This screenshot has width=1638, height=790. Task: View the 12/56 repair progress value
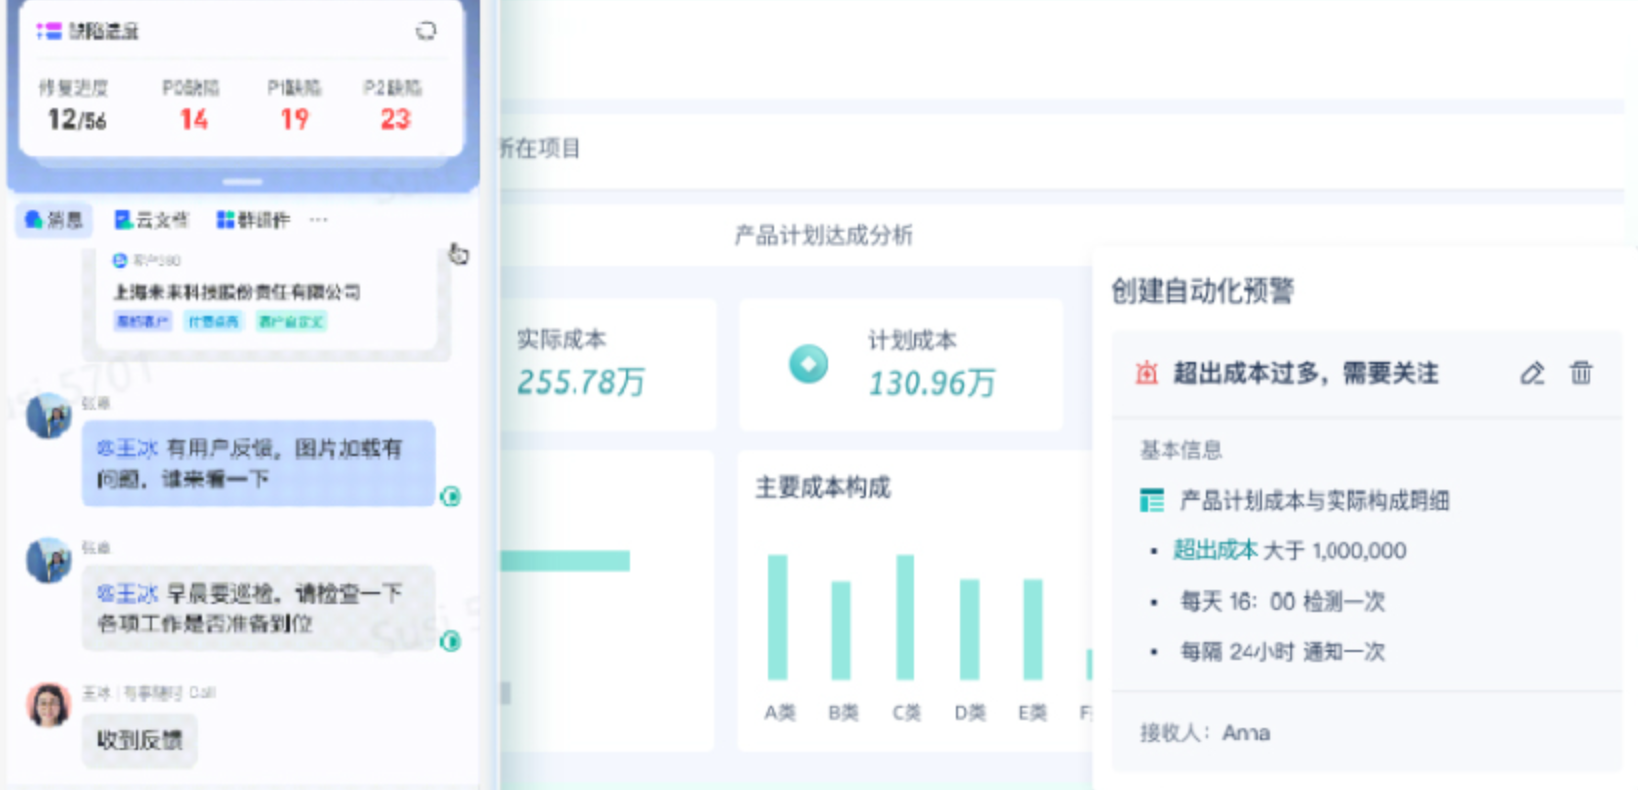tap(77, 120)
